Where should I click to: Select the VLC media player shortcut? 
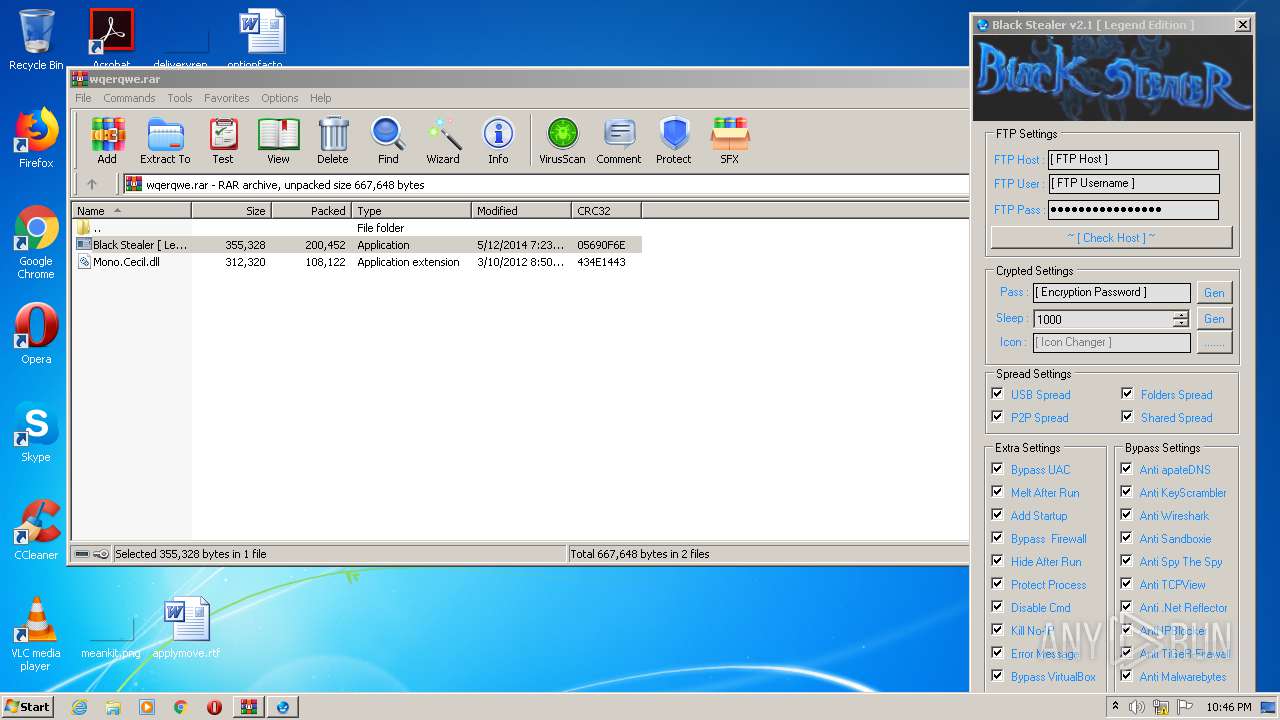pos(36,634)
